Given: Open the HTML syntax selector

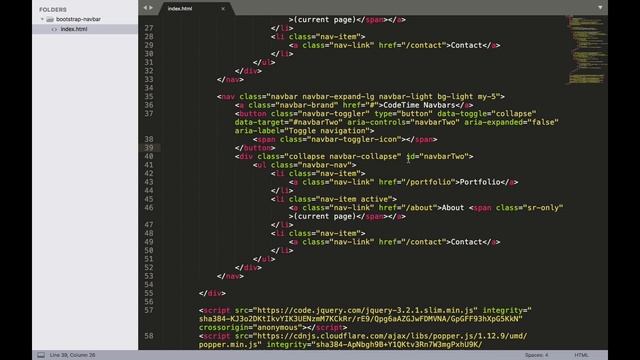Looking at the screenshot, I should [581, 355].
